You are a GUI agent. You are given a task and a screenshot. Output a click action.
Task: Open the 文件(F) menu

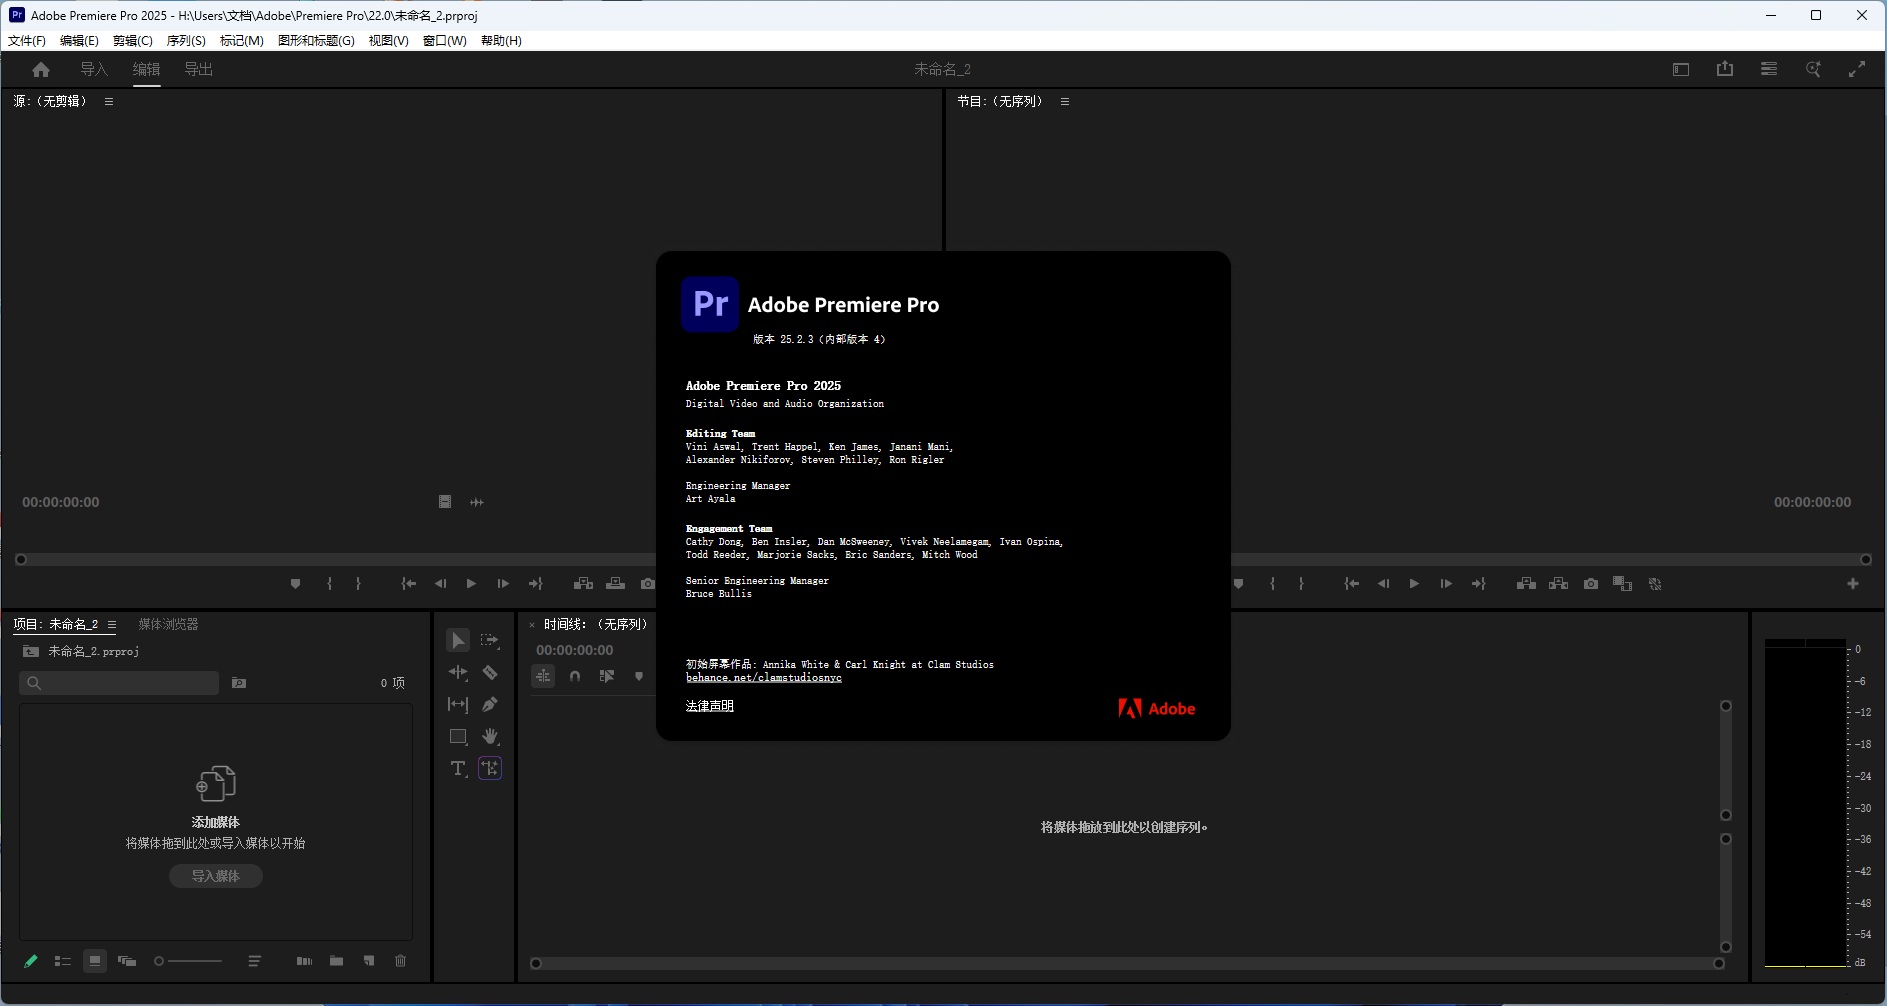(27, 40)
